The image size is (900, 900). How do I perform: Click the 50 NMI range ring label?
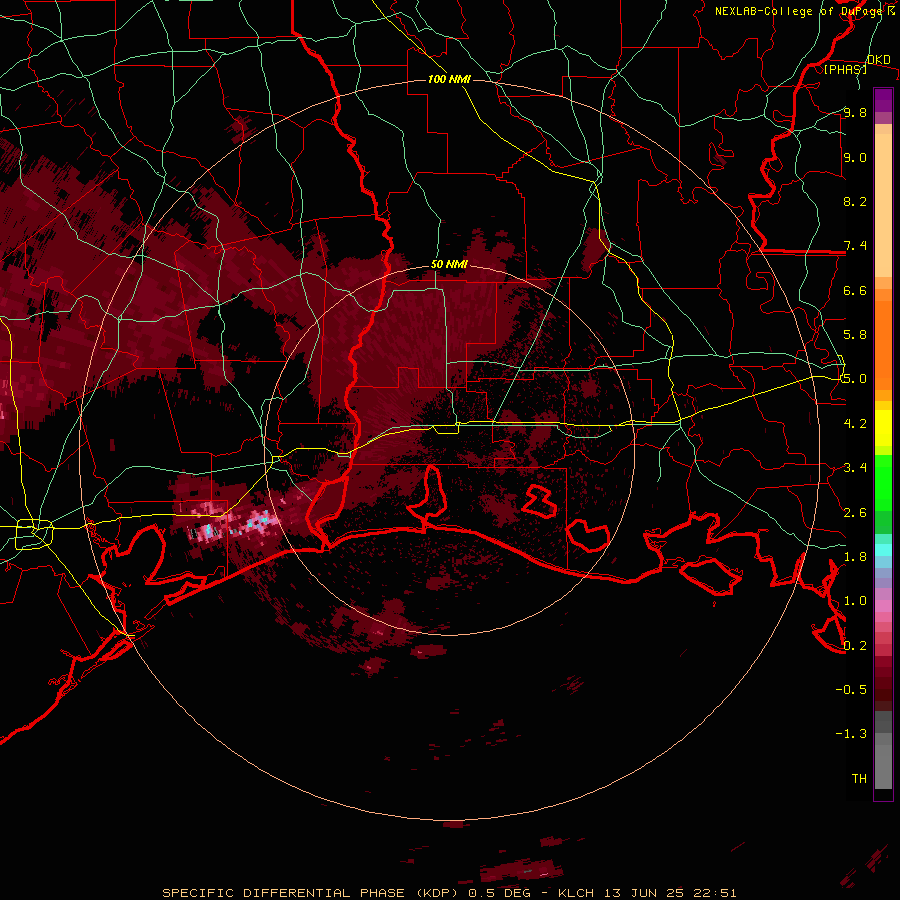click(449, 265)
